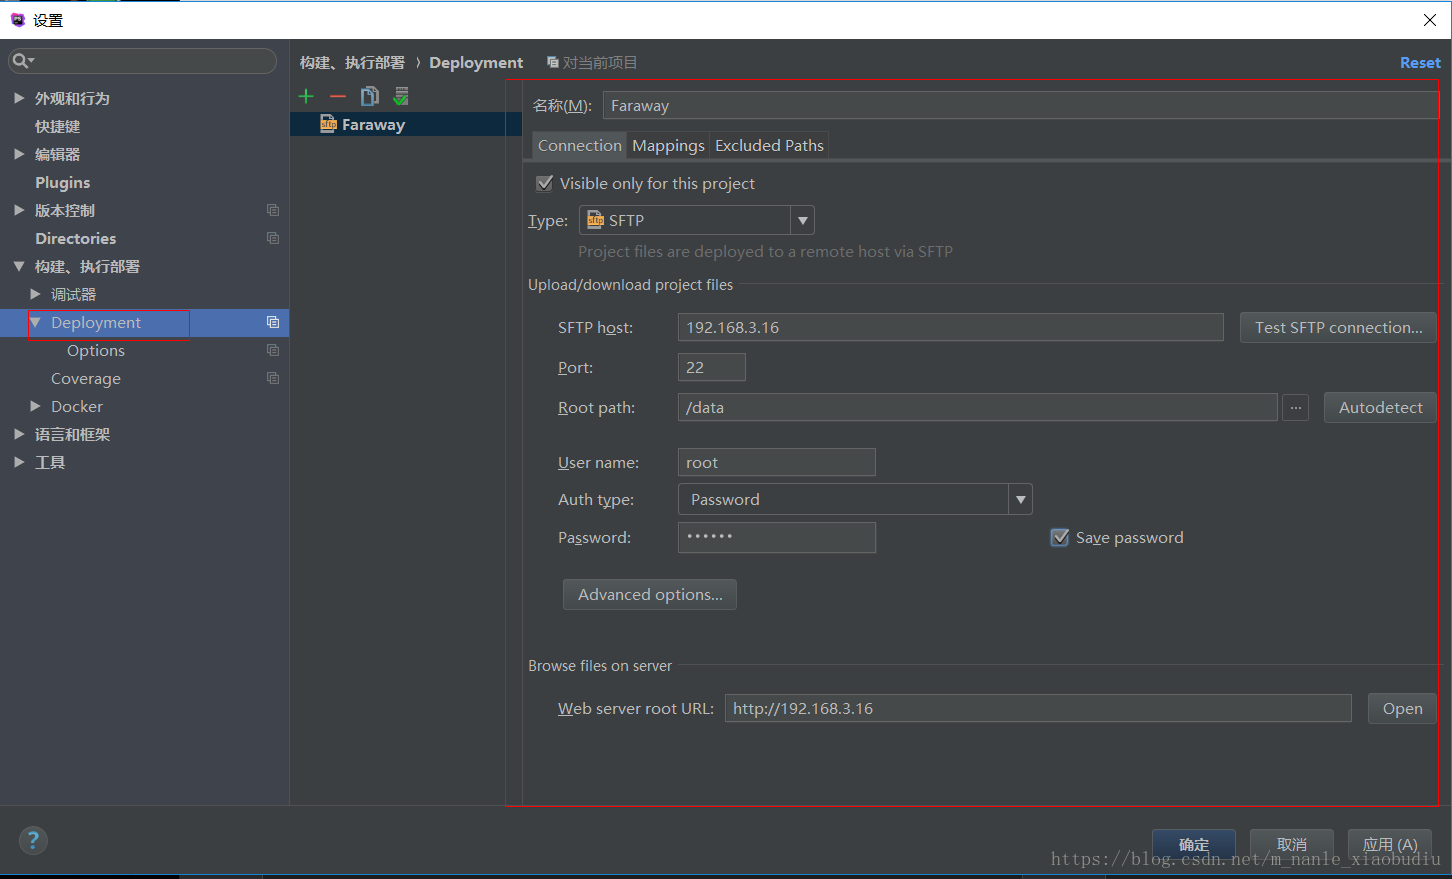Viewport: 1452px width, 879px height.
Task: Click project-level icon beside Deployment
Action: tap(273, 322)
